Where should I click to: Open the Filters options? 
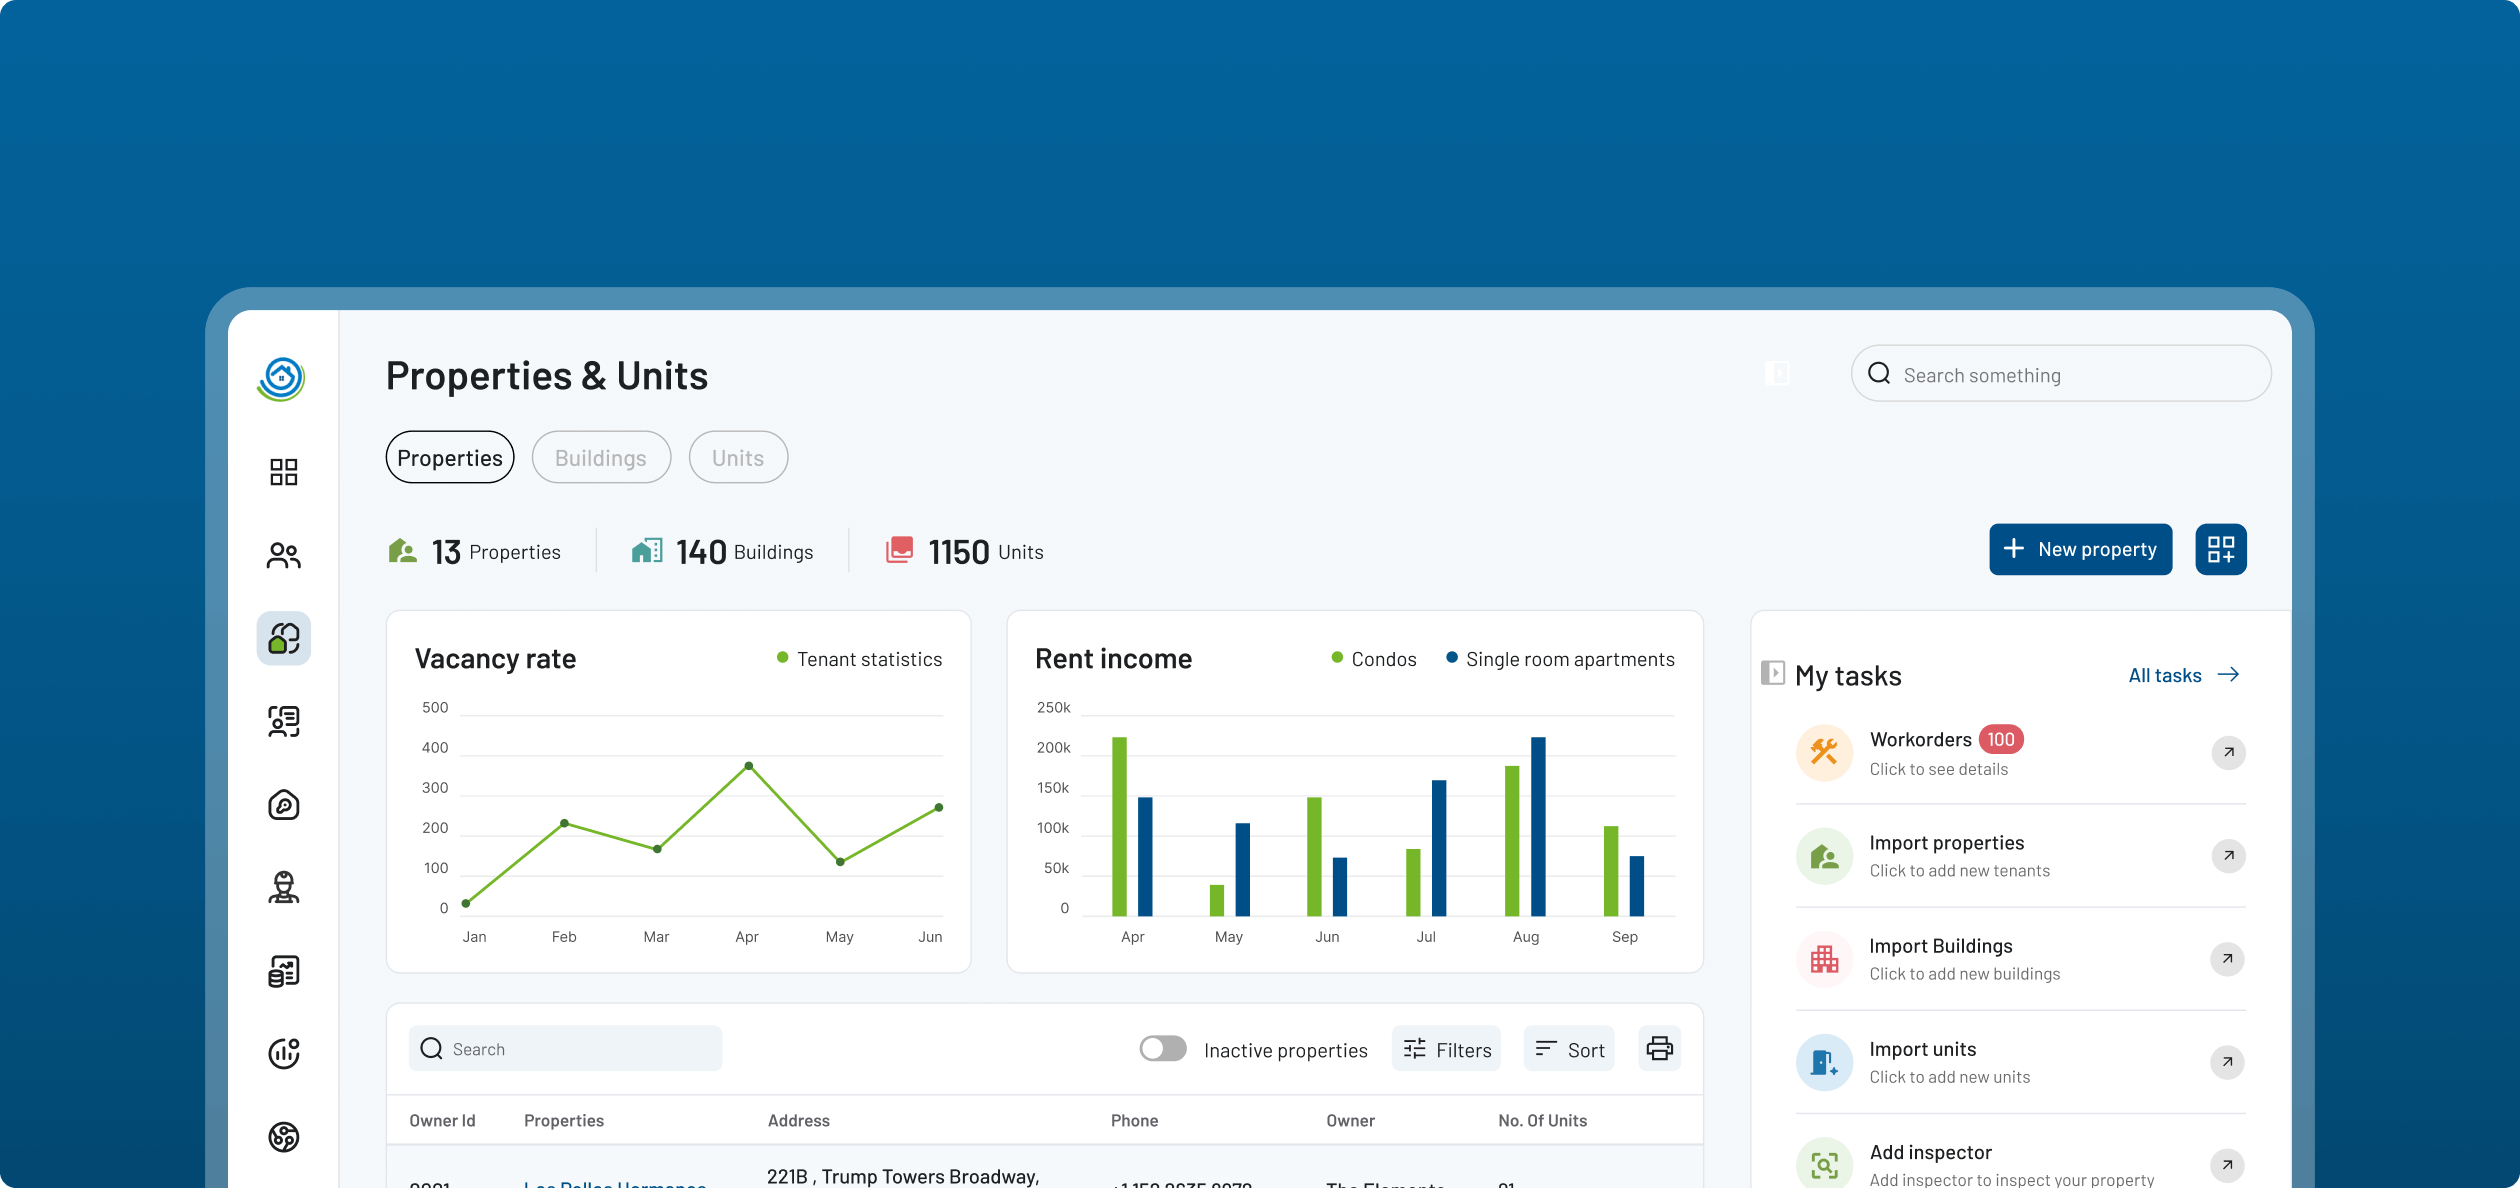tap(1446, 1049)
